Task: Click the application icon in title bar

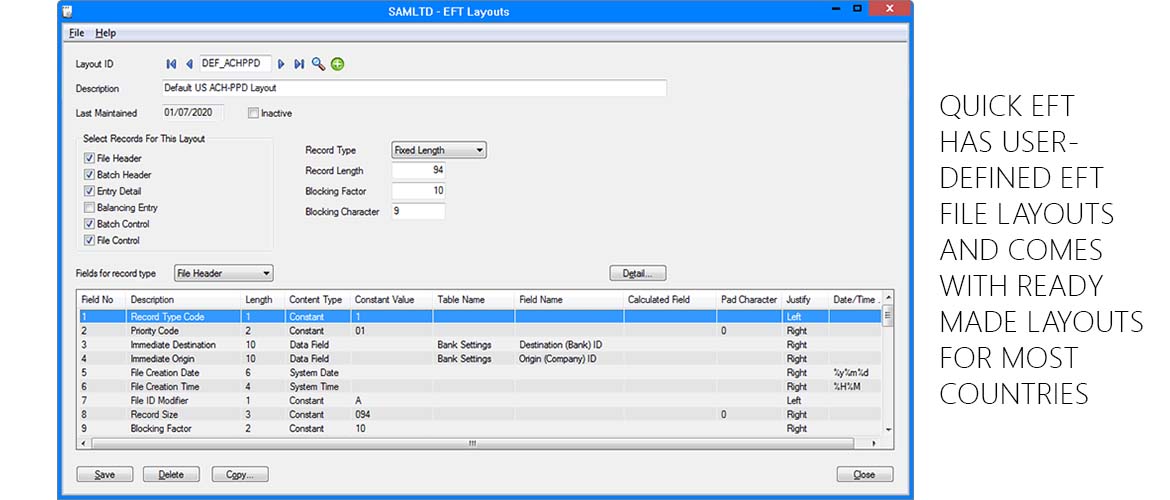Action: (x=68, y=10)
